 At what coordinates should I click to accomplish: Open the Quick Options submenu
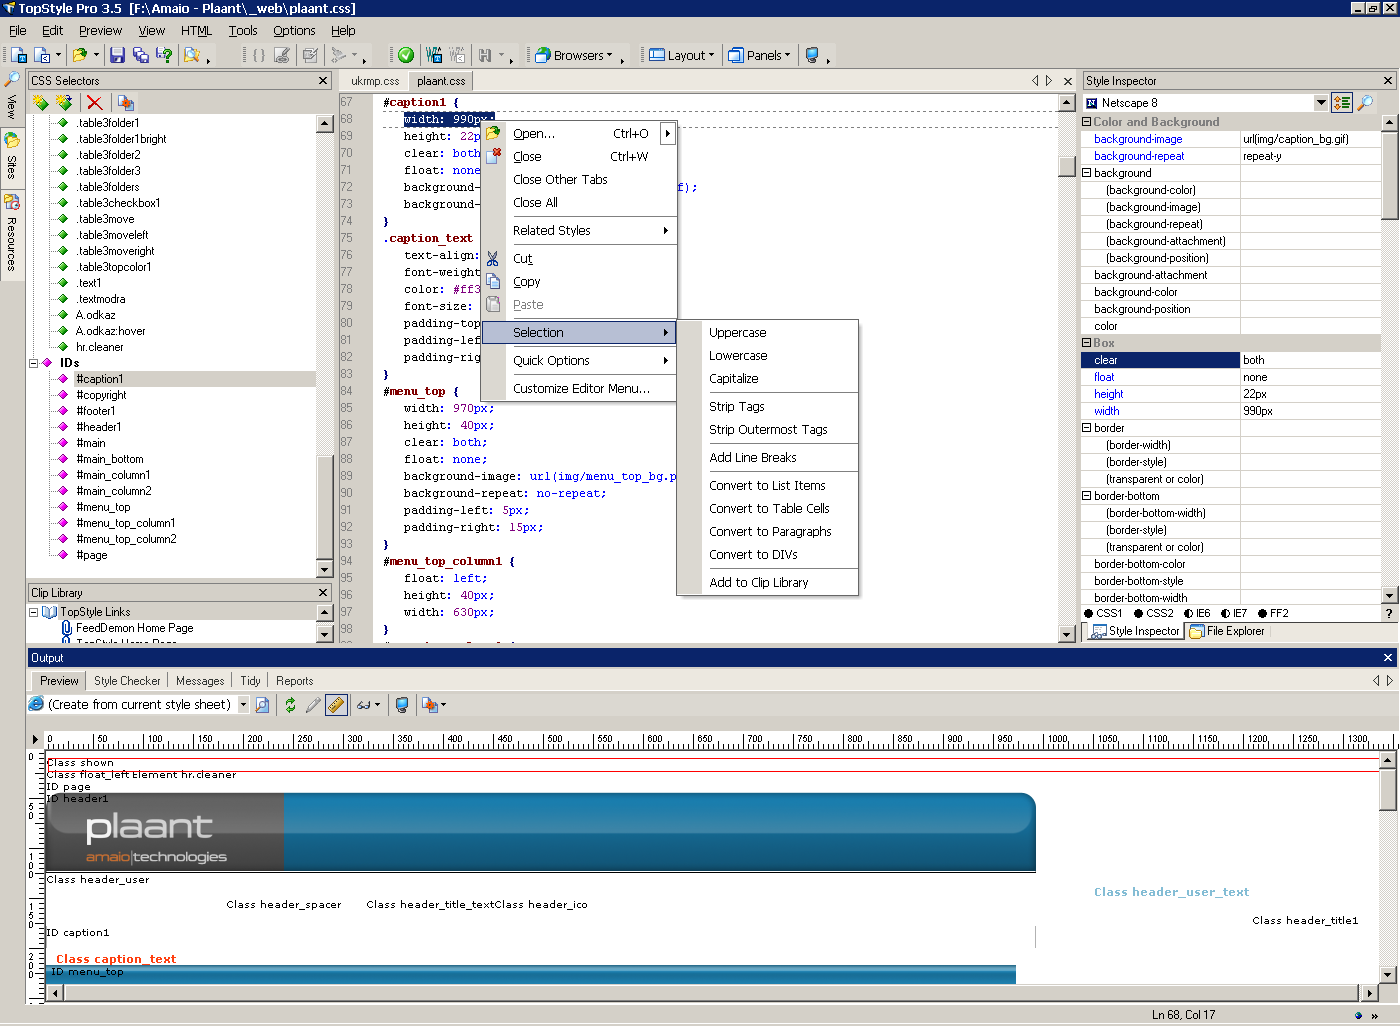tap(579, 361)
